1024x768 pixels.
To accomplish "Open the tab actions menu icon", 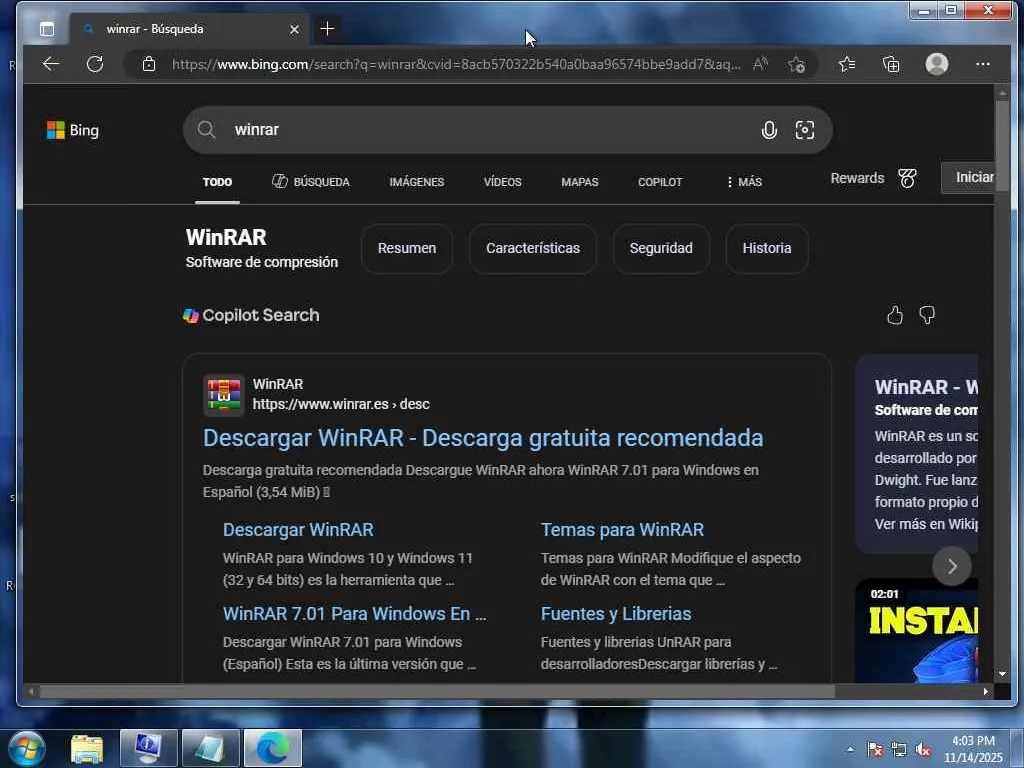I will click(46, 29).
